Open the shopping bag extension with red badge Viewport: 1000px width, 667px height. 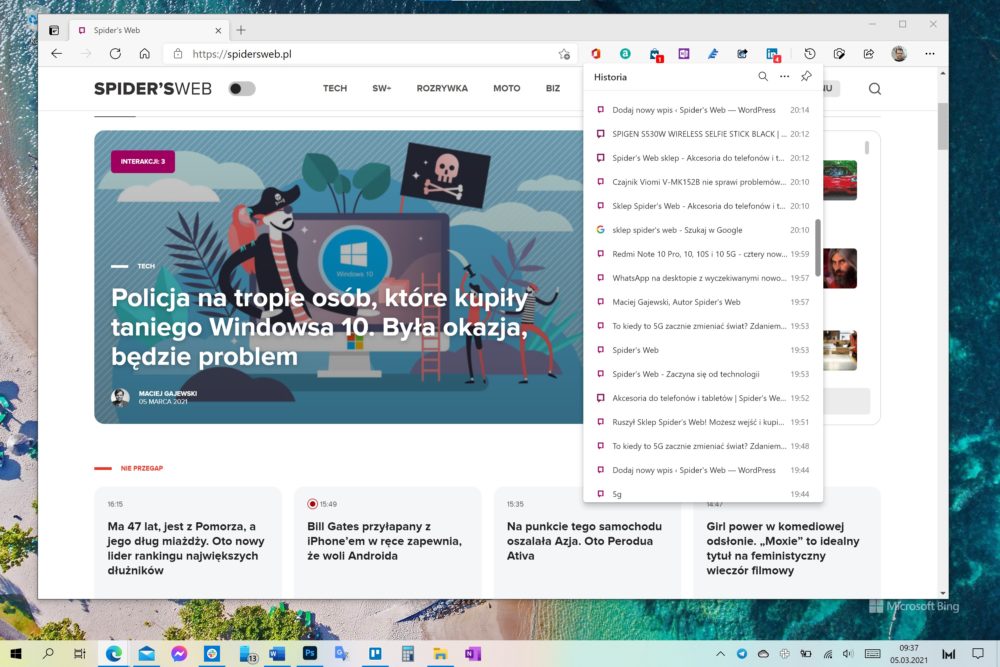click(655, 55)
